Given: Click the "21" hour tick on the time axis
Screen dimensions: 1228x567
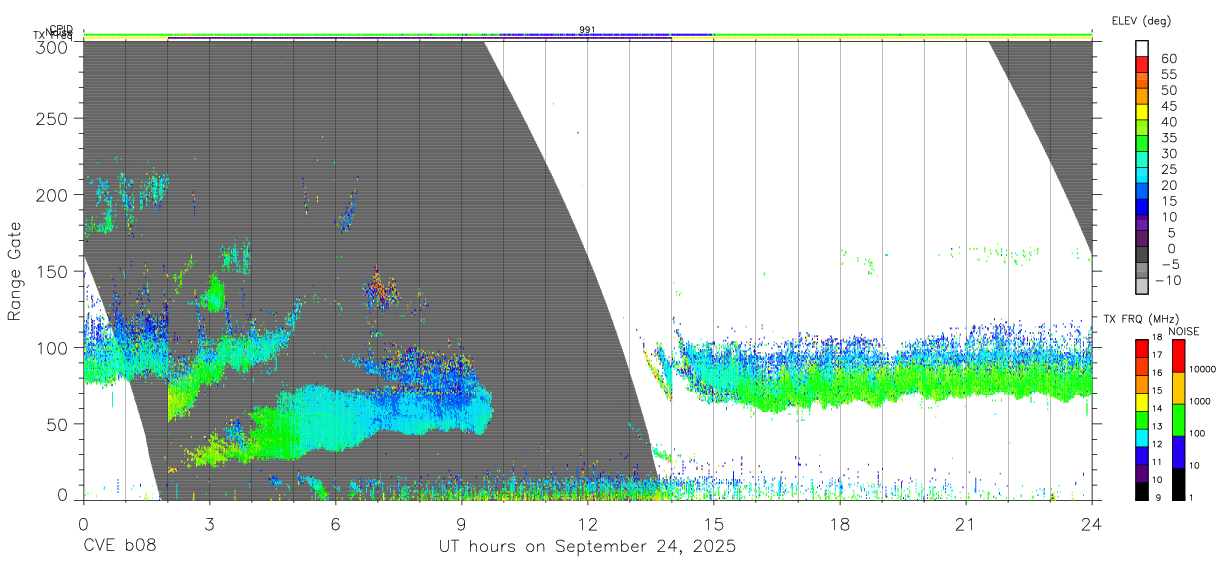Looking at the screenshot, I should point(966,523).
